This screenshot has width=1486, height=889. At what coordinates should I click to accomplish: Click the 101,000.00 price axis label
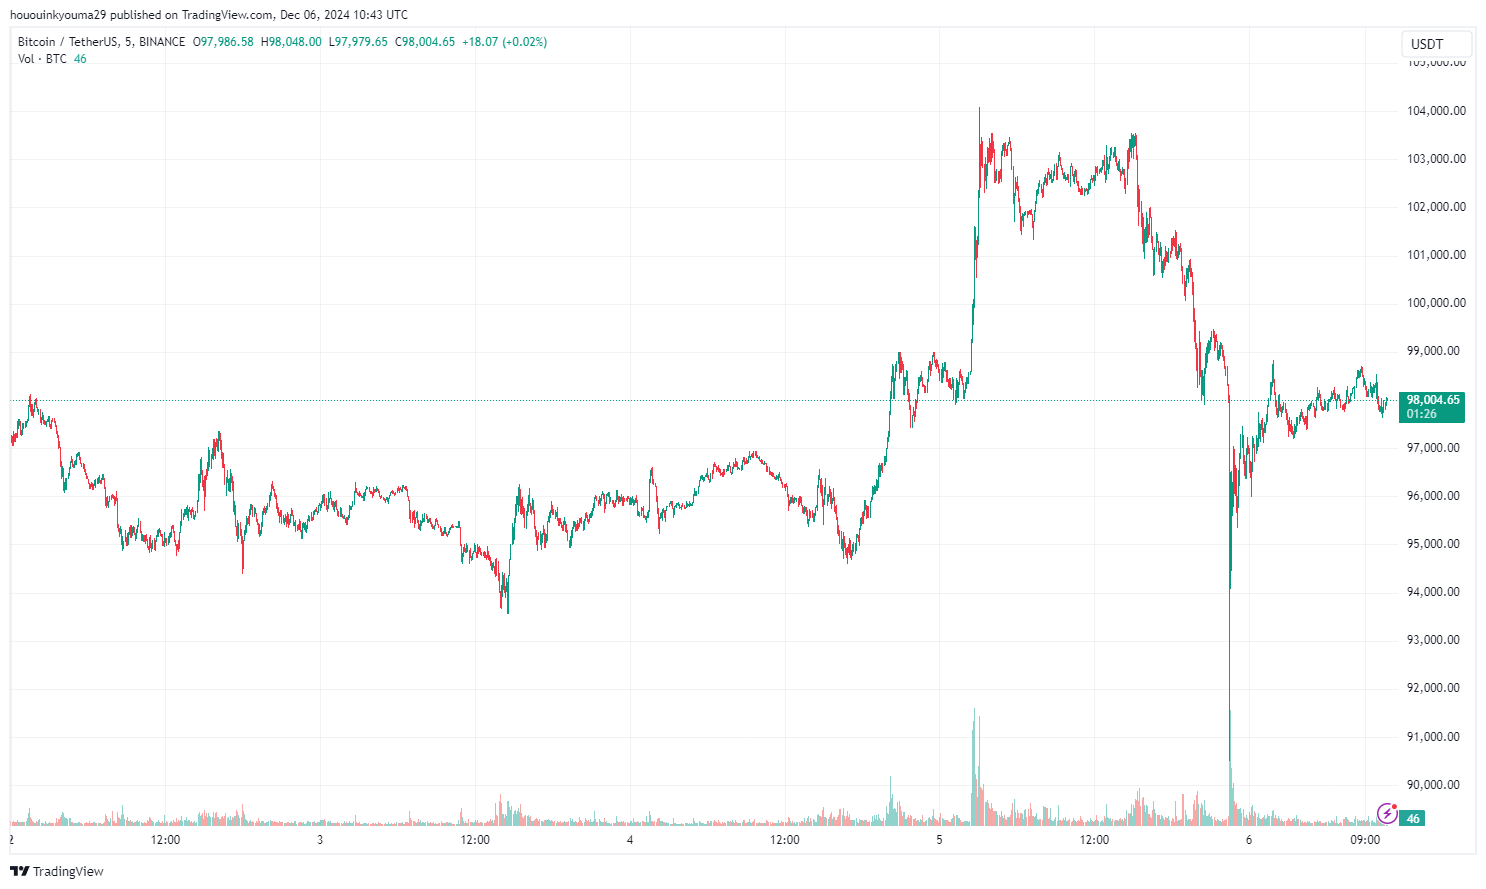(1436, 255)
